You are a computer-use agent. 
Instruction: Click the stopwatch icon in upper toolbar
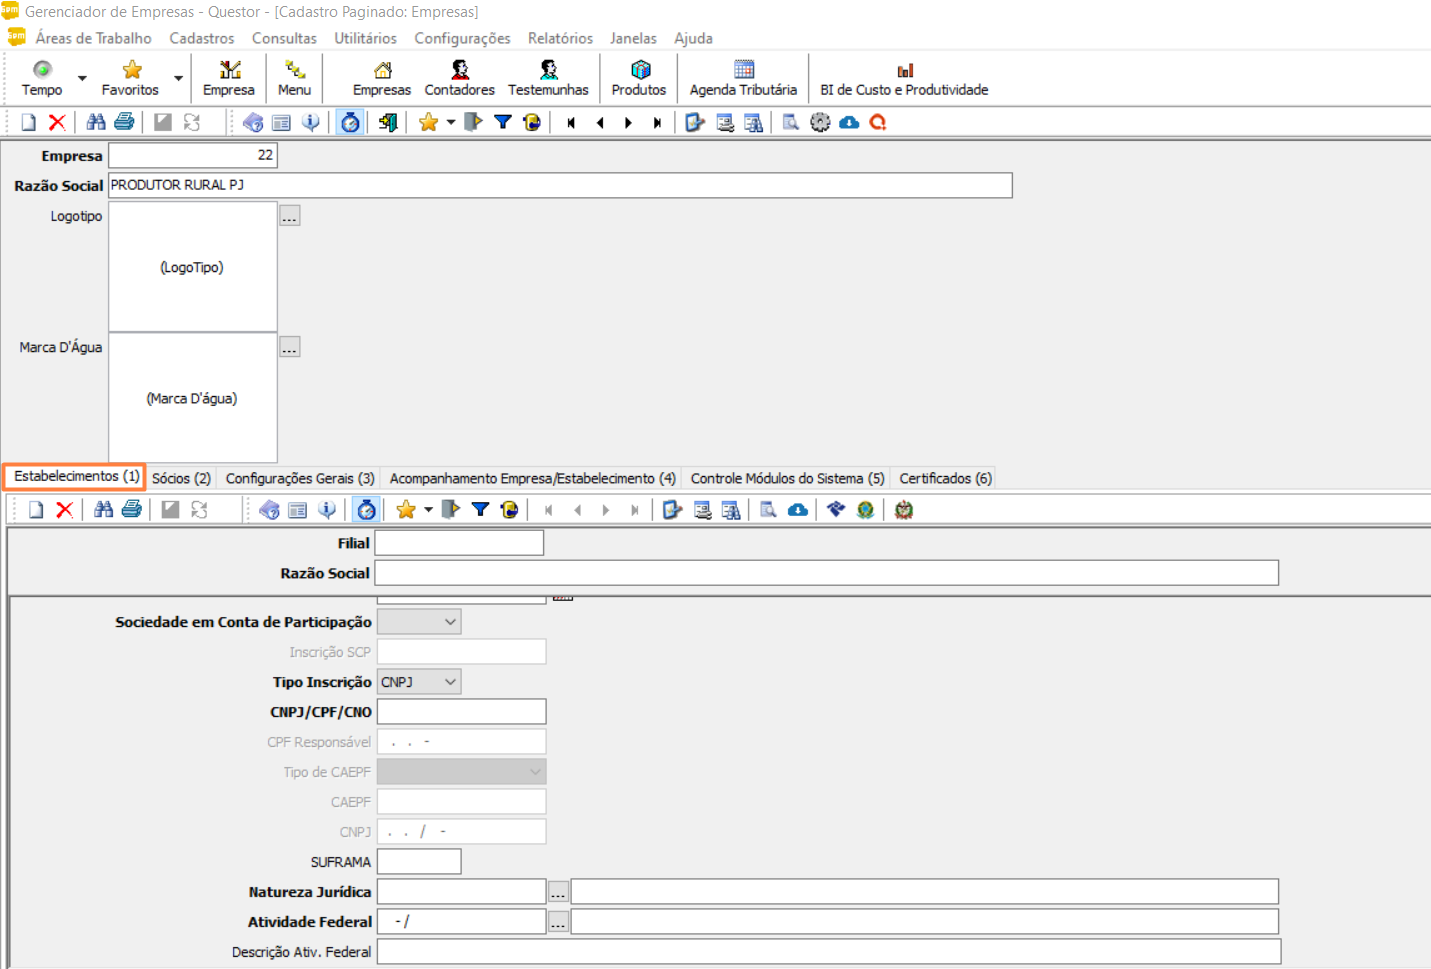(x=350, y=122)
